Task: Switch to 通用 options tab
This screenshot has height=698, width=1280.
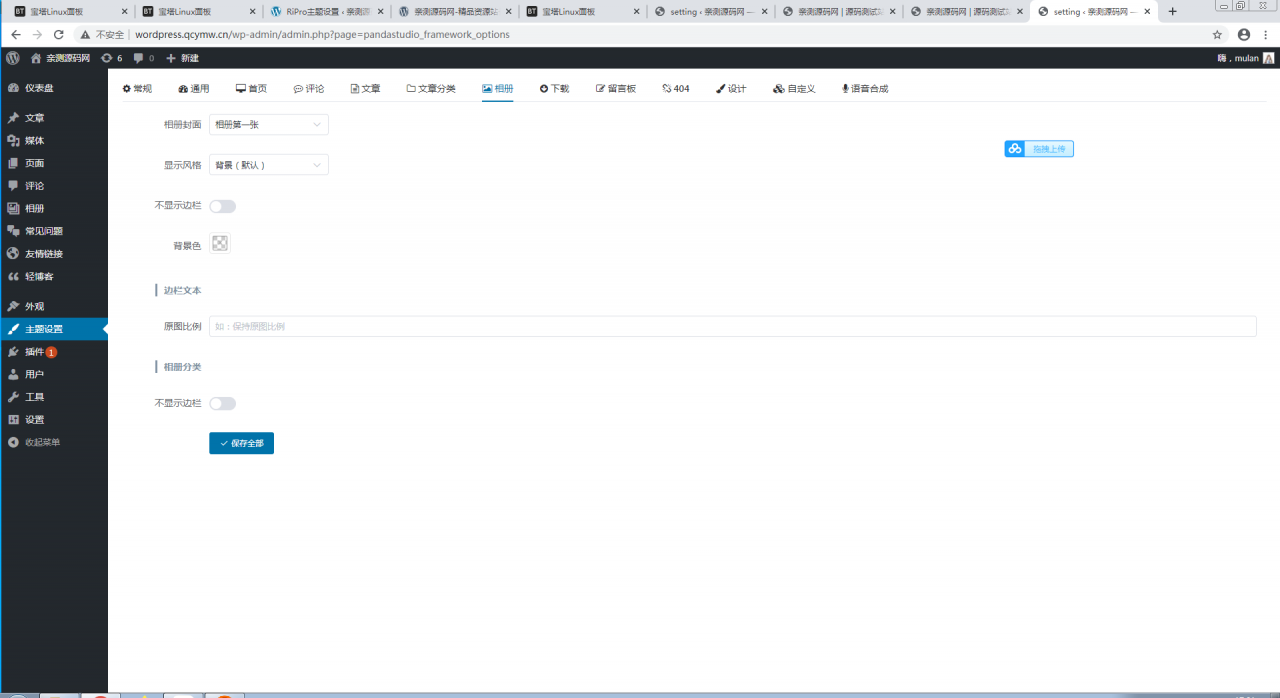Action: tap(194, 89)
